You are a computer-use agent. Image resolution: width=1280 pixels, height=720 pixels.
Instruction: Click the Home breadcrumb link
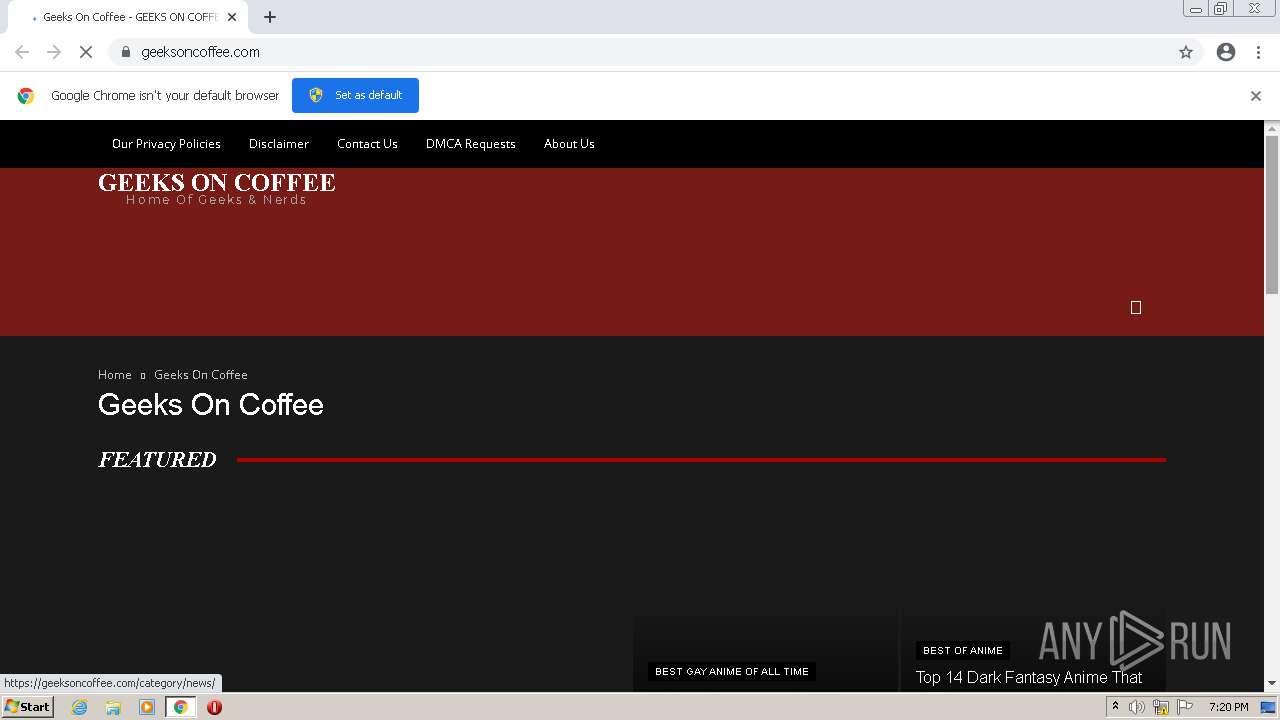pos(115,375)
